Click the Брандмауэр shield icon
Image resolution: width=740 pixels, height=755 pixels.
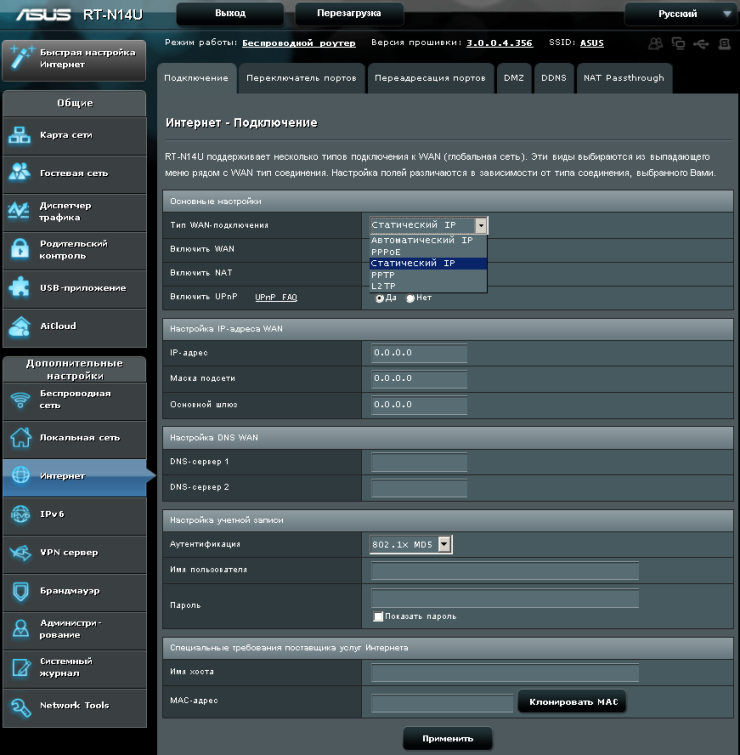click(x=20, y=591)
